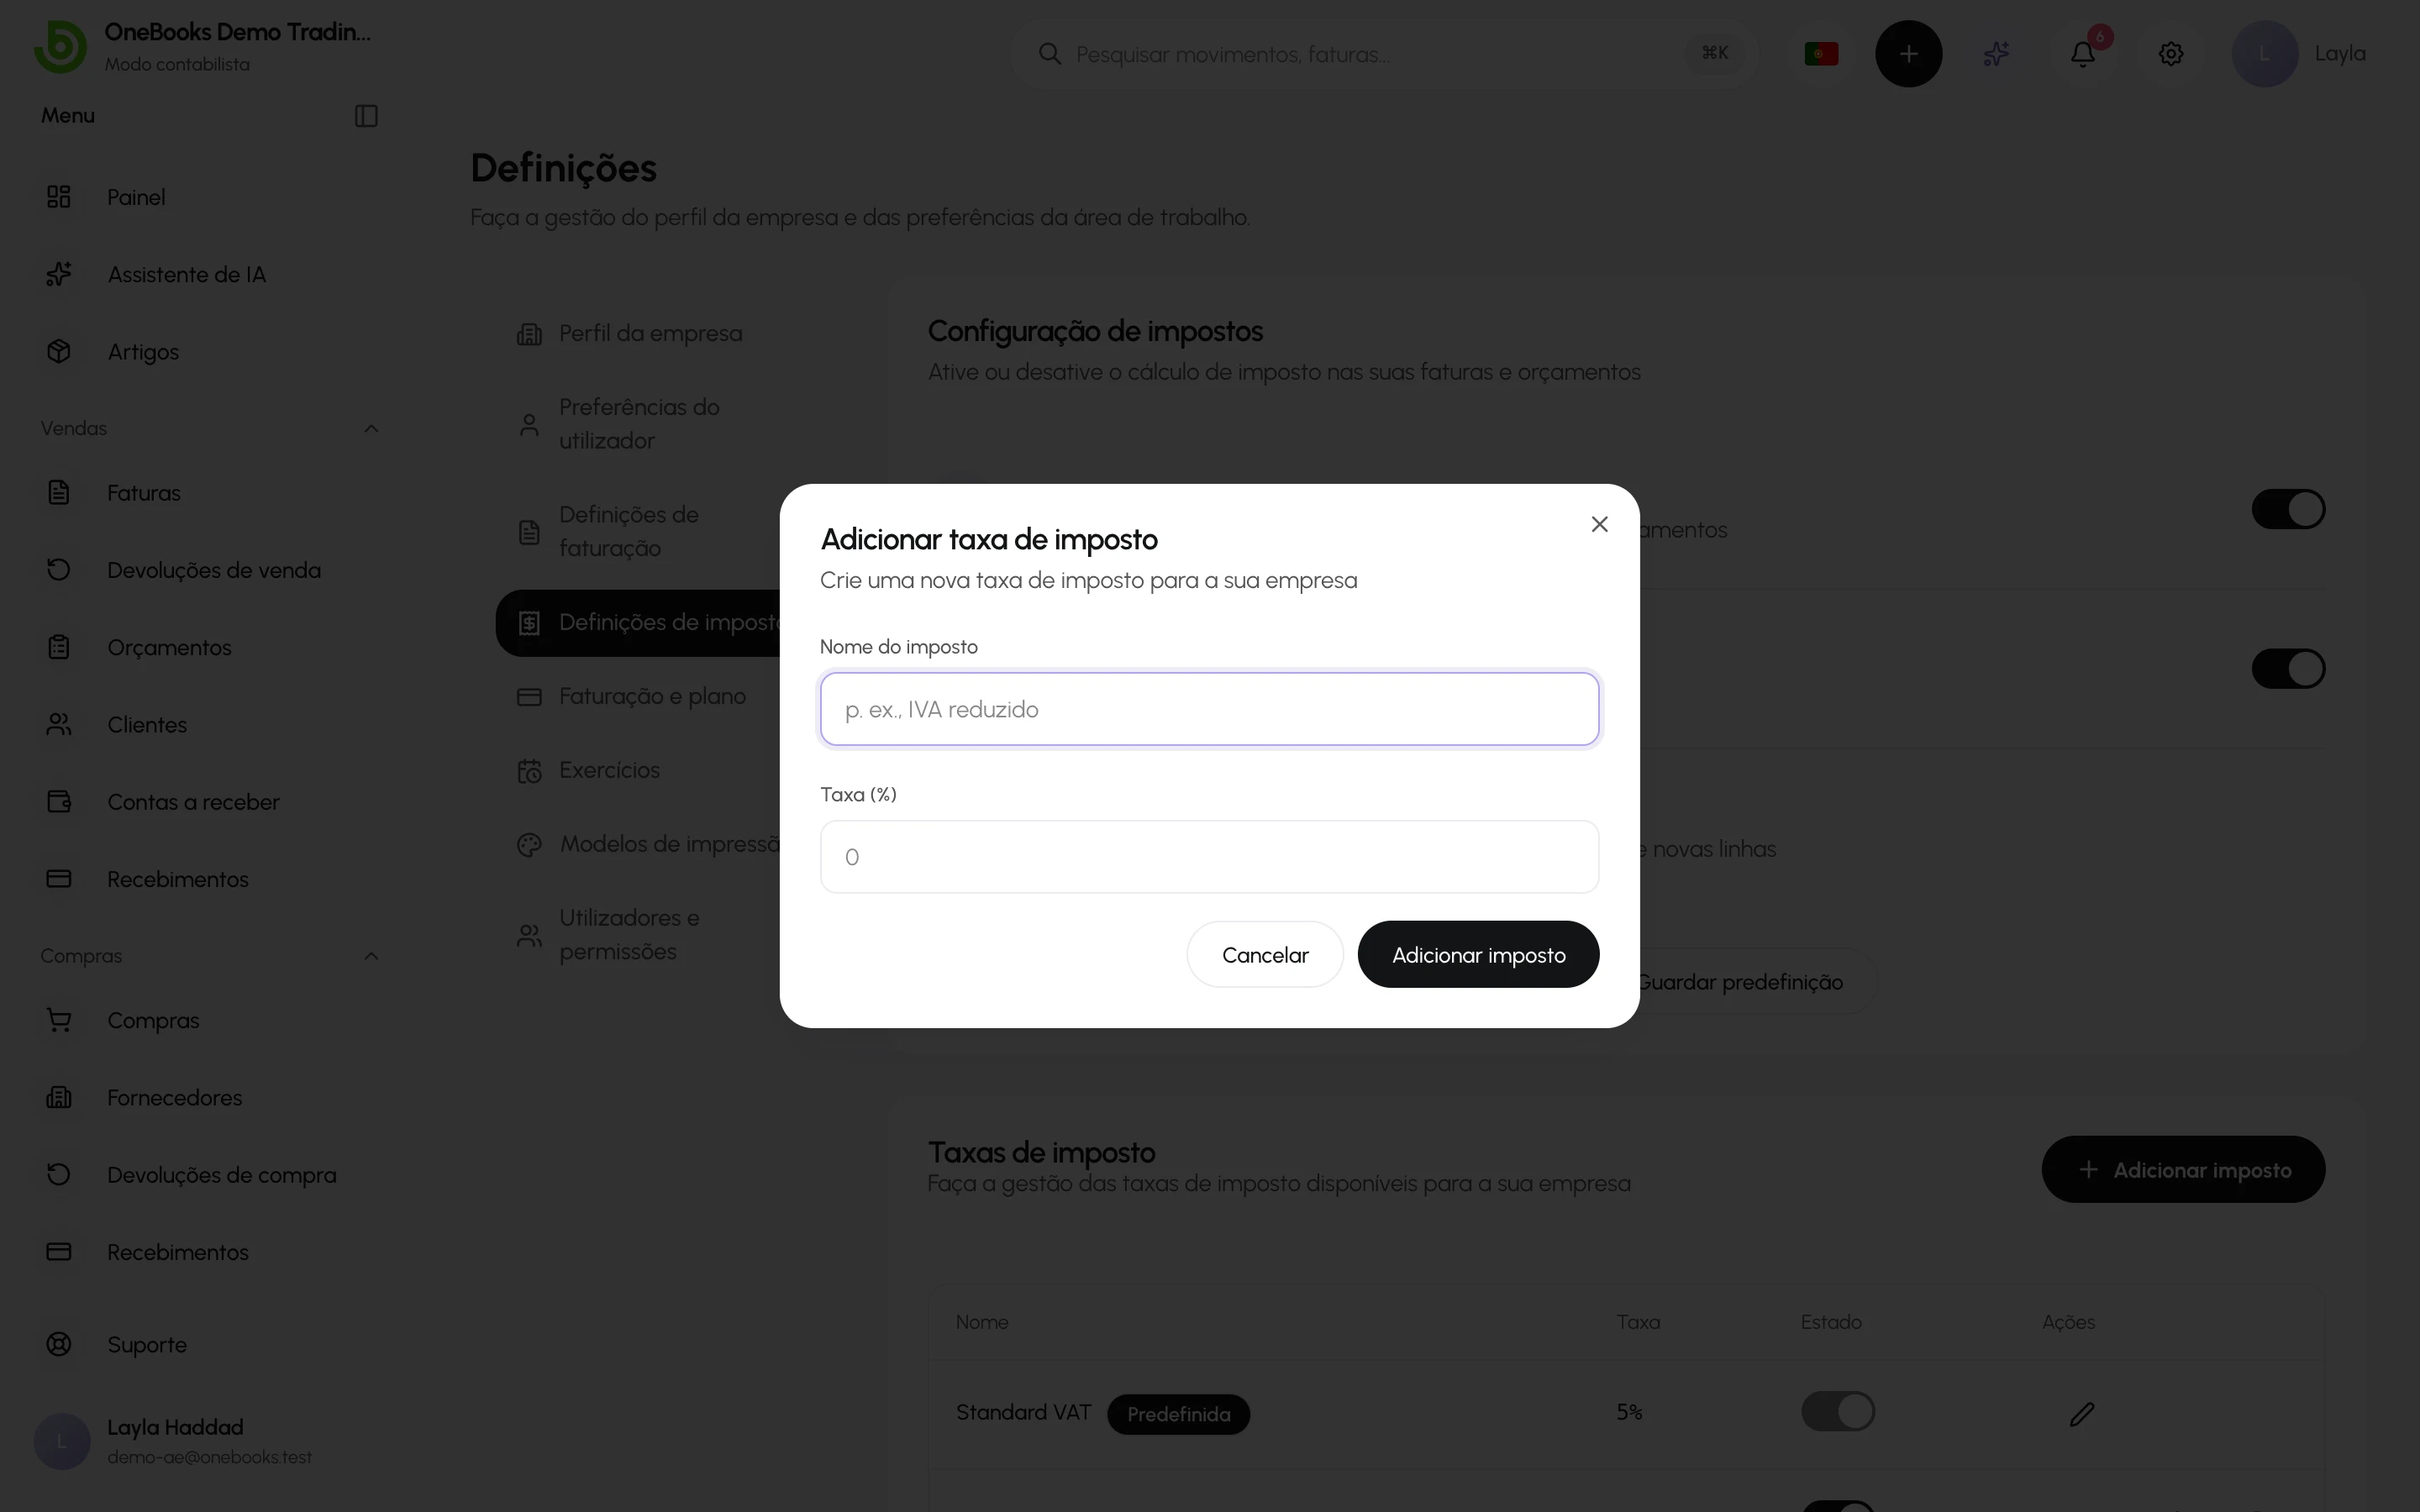Collapse the Vendas section chevron

coord(371,428)
